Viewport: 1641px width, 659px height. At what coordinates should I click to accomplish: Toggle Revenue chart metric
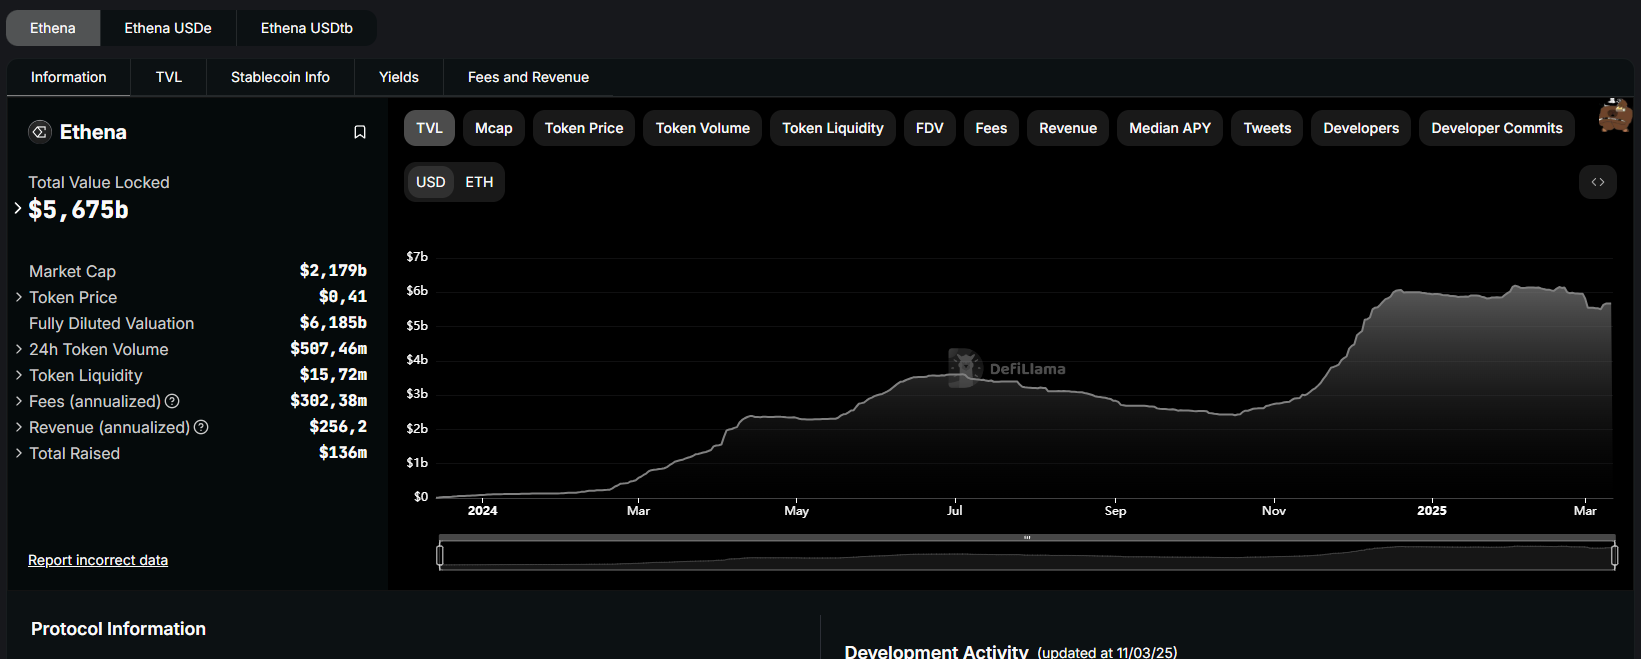point(1068,128)
